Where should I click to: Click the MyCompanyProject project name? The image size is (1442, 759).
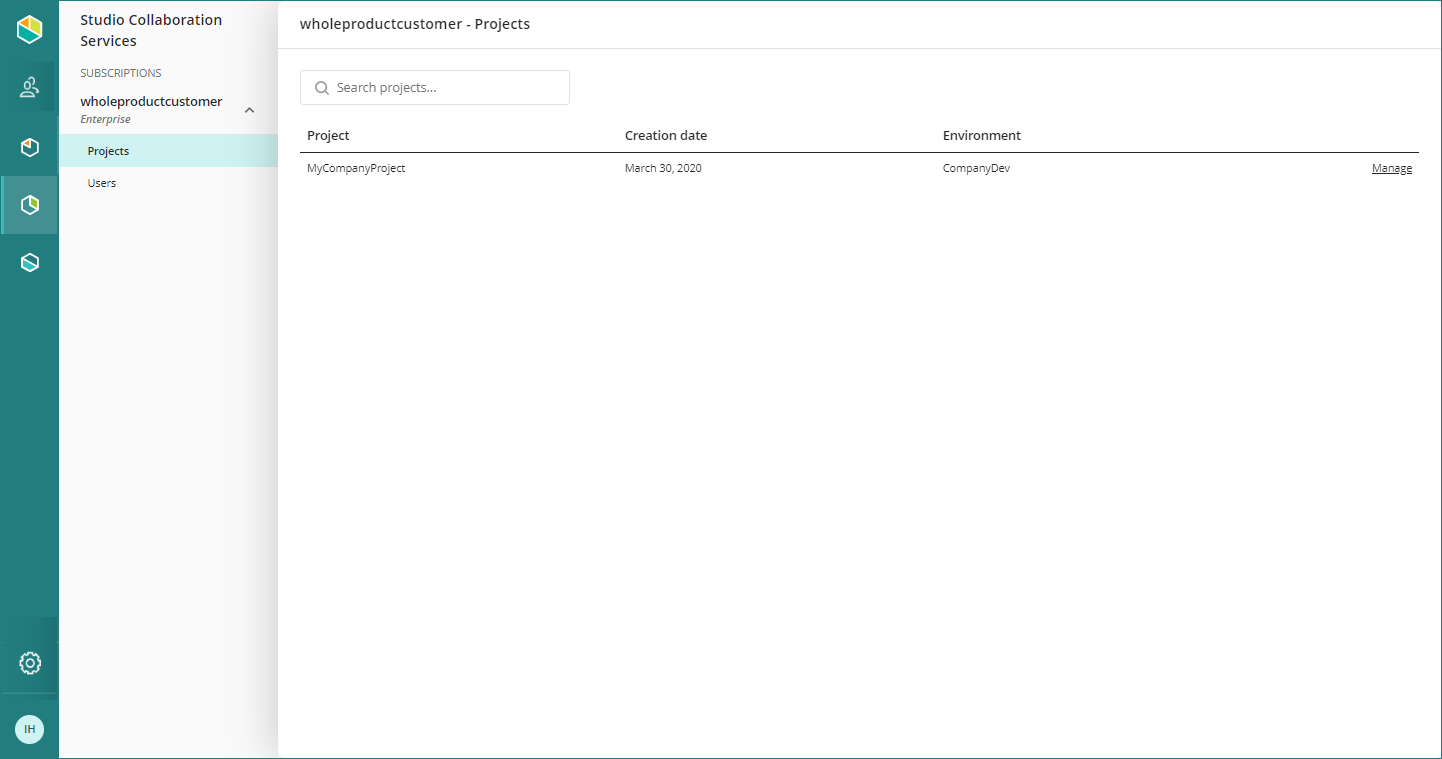click(356, 168)
